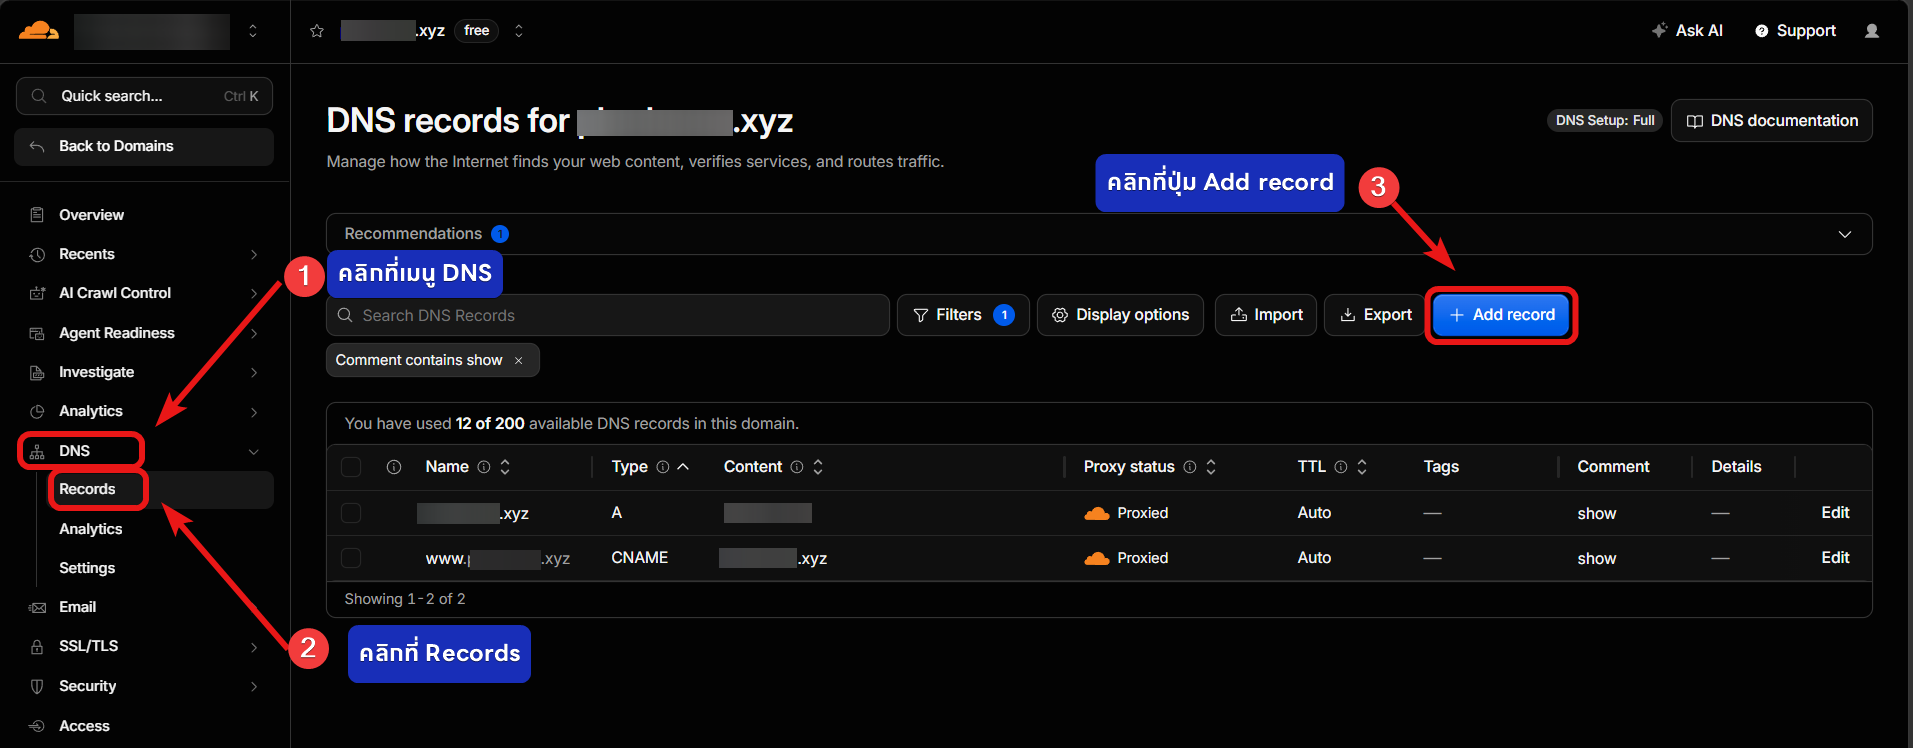The image size is (1913, 748).
Task: Click the Add record button
Action: coord(1501,315)
